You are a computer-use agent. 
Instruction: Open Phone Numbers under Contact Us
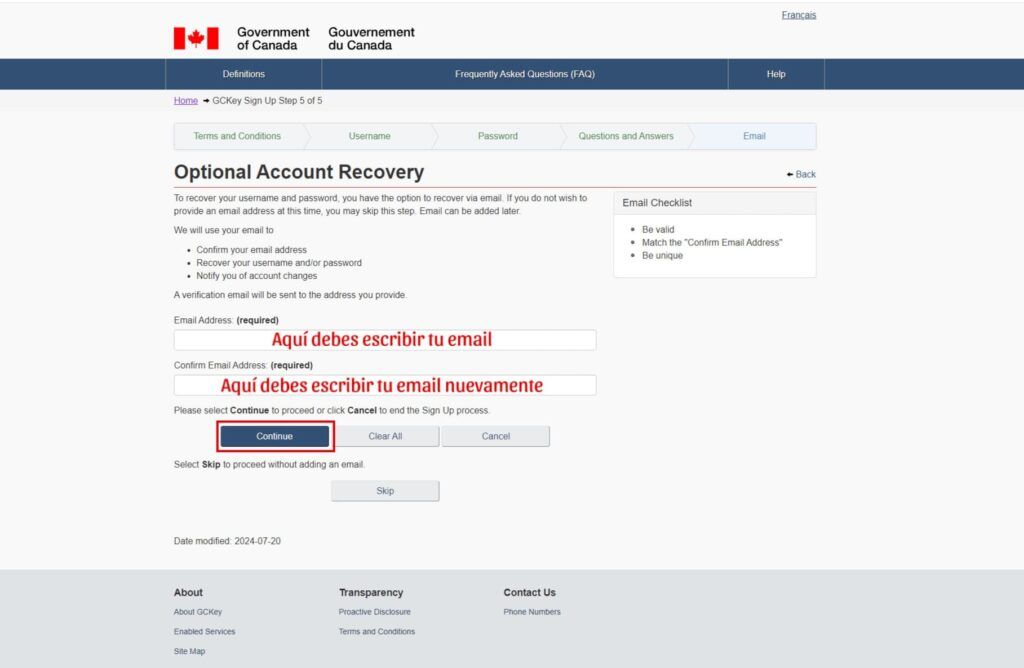532,612
